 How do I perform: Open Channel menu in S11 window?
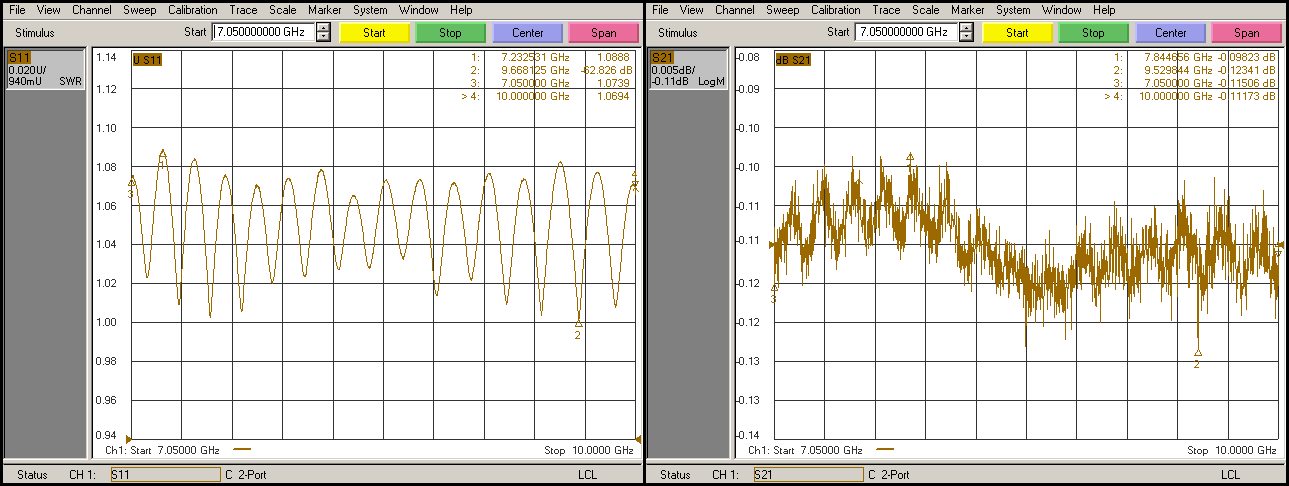(x=91, y=10)
